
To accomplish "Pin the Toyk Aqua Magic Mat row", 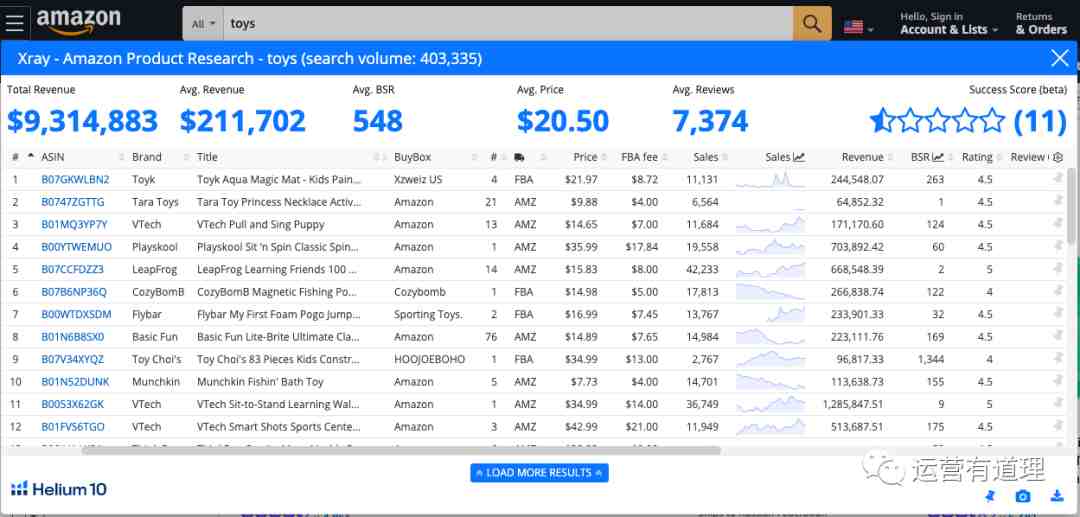I will pos(1058,179).
